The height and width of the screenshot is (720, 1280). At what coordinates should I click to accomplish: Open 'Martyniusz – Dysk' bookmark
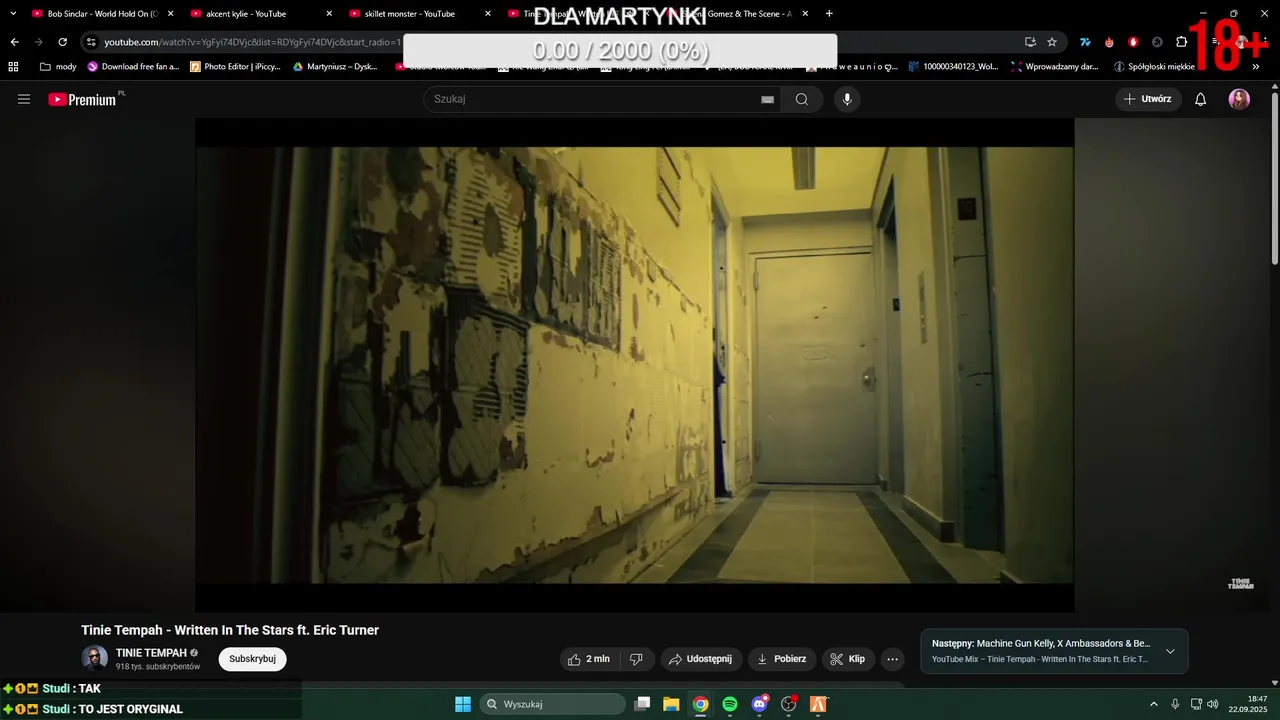335,67
